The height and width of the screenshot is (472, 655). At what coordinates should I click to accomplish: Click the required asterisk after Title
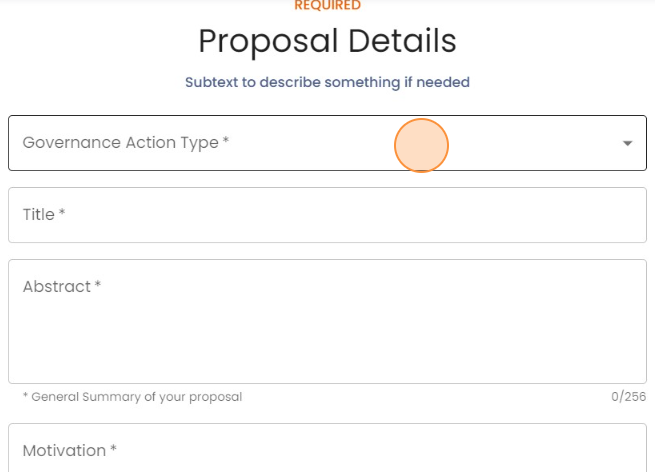pos(62,214)
